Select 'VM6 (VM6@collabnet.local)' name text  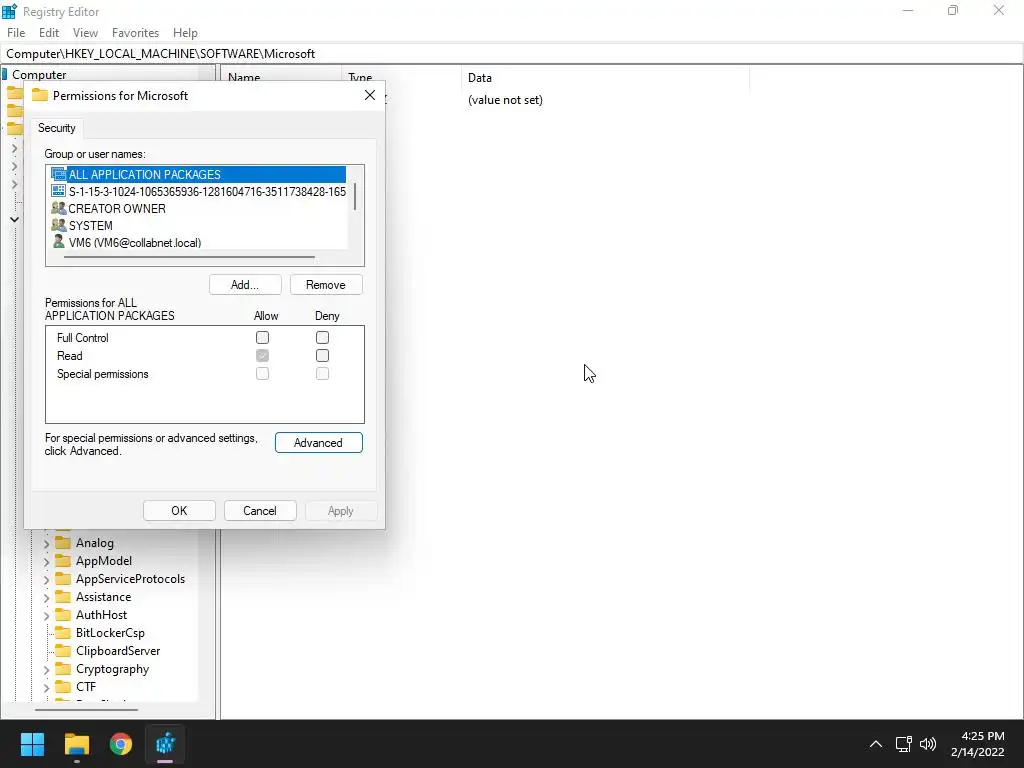point(135,242)
